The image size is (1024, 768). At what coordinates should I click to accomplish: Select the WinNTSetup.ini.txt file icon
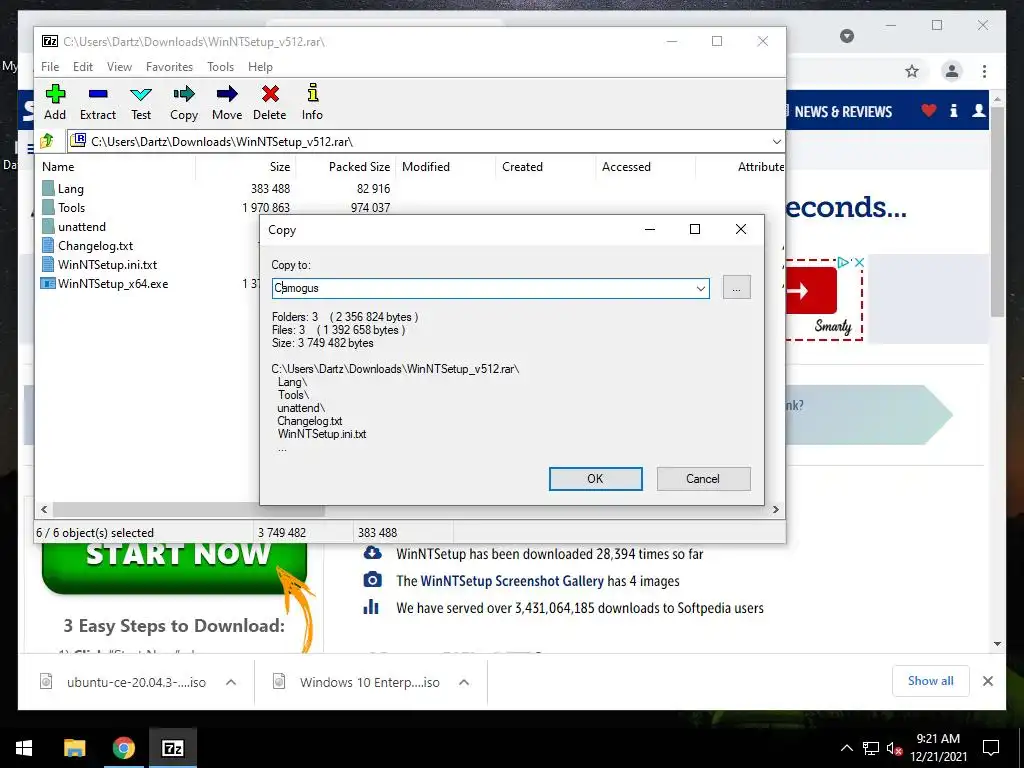point(48,264)
